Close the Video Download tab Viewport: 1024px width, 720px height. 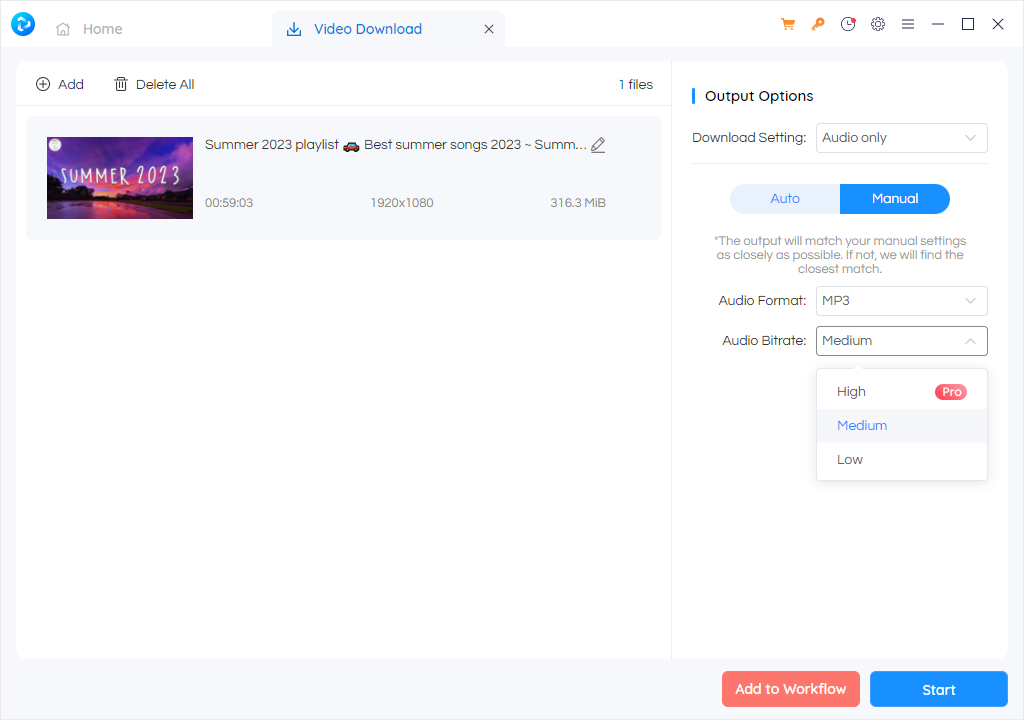(x=489, y=29)
